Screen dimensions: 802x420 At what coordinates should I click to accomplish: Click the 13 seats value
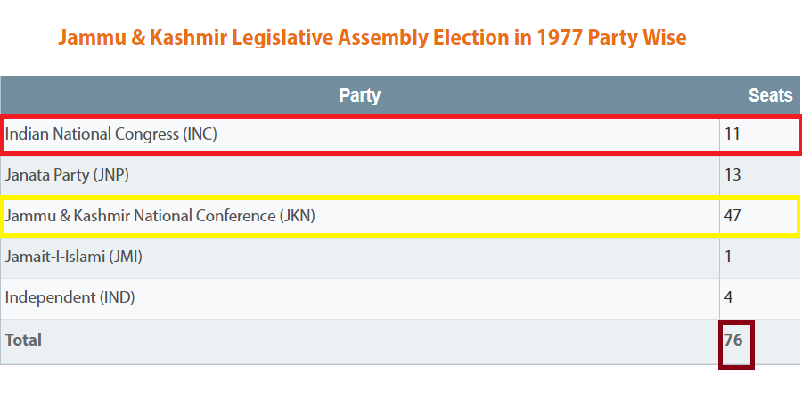pyautogui.click(x=733, y=175)
